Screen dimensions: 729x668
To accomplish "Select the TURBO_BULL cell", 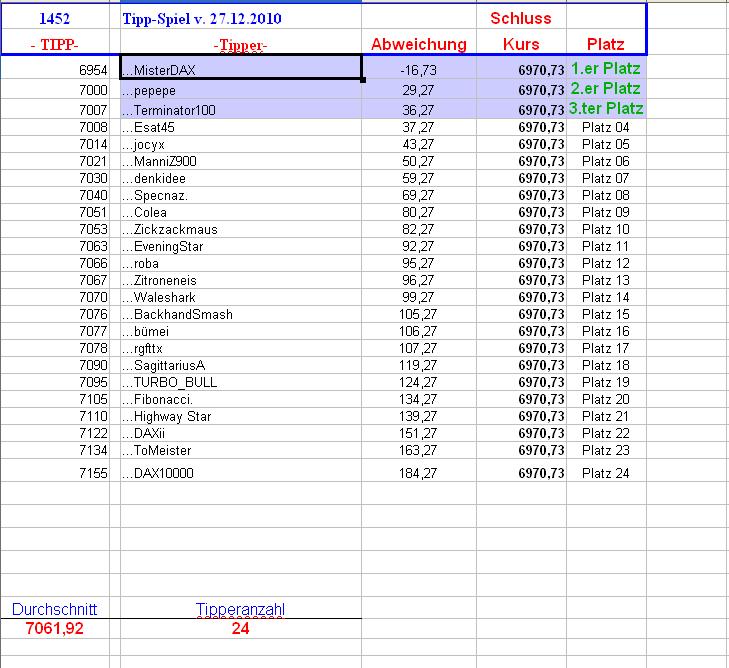I will tap(241, 383).
